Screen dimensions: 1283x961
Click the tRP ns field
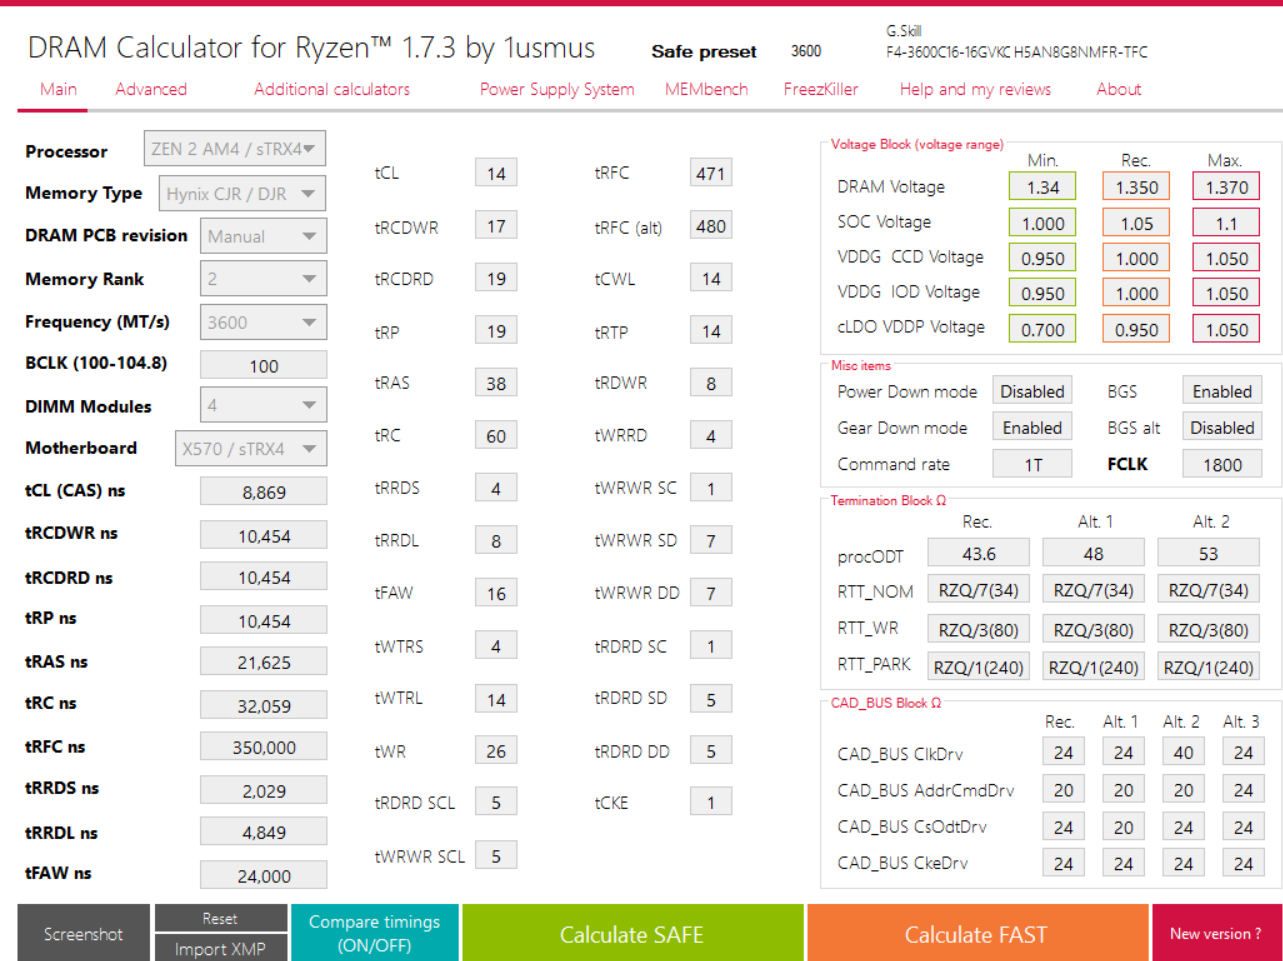(263, 620)
